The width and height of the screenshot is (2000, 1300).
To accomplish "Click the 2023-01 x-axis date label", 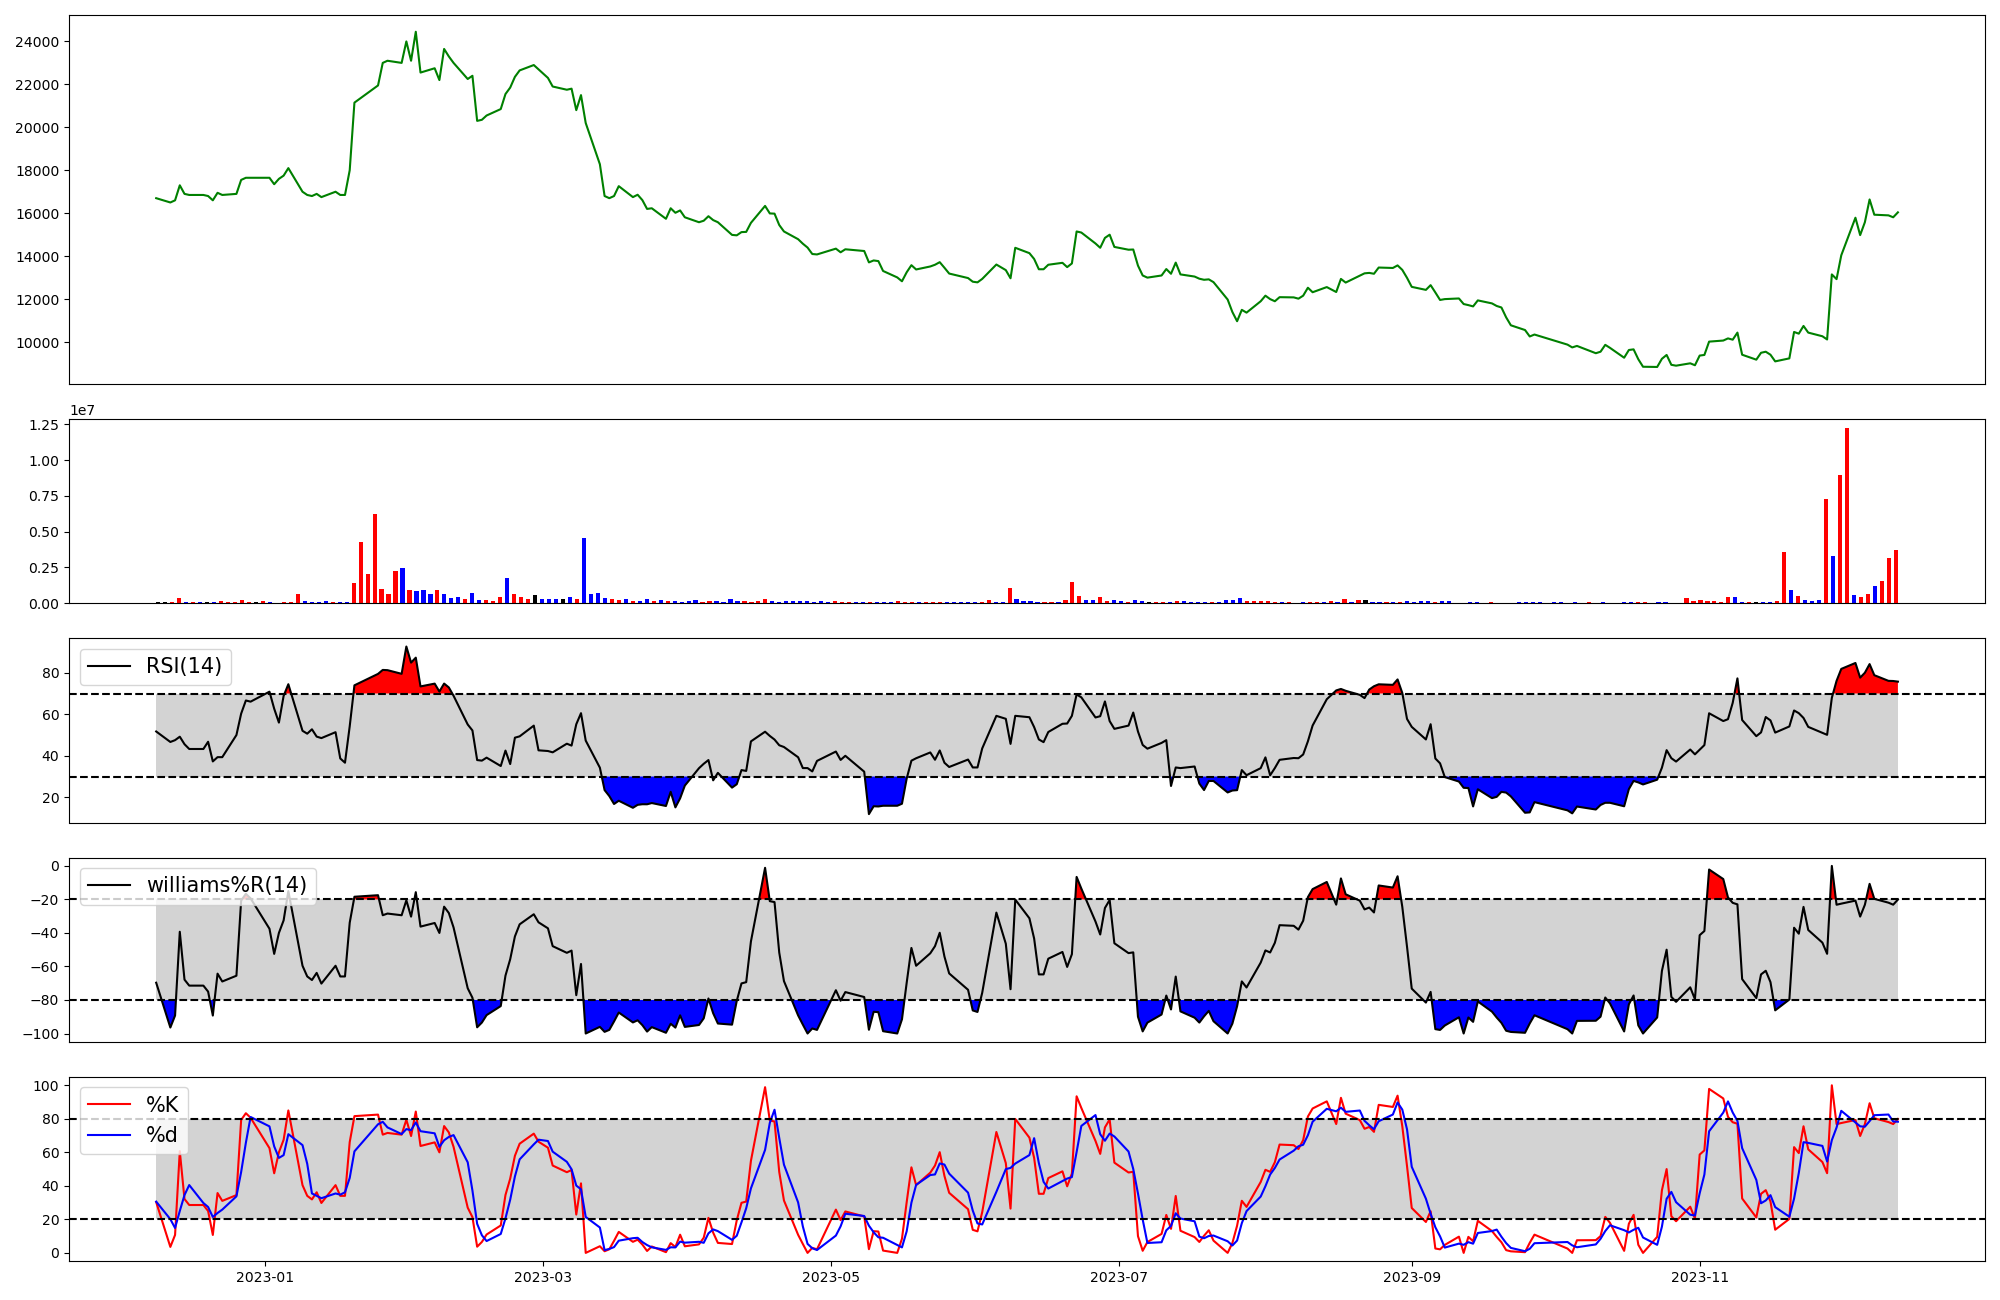I will (265, 1277).
